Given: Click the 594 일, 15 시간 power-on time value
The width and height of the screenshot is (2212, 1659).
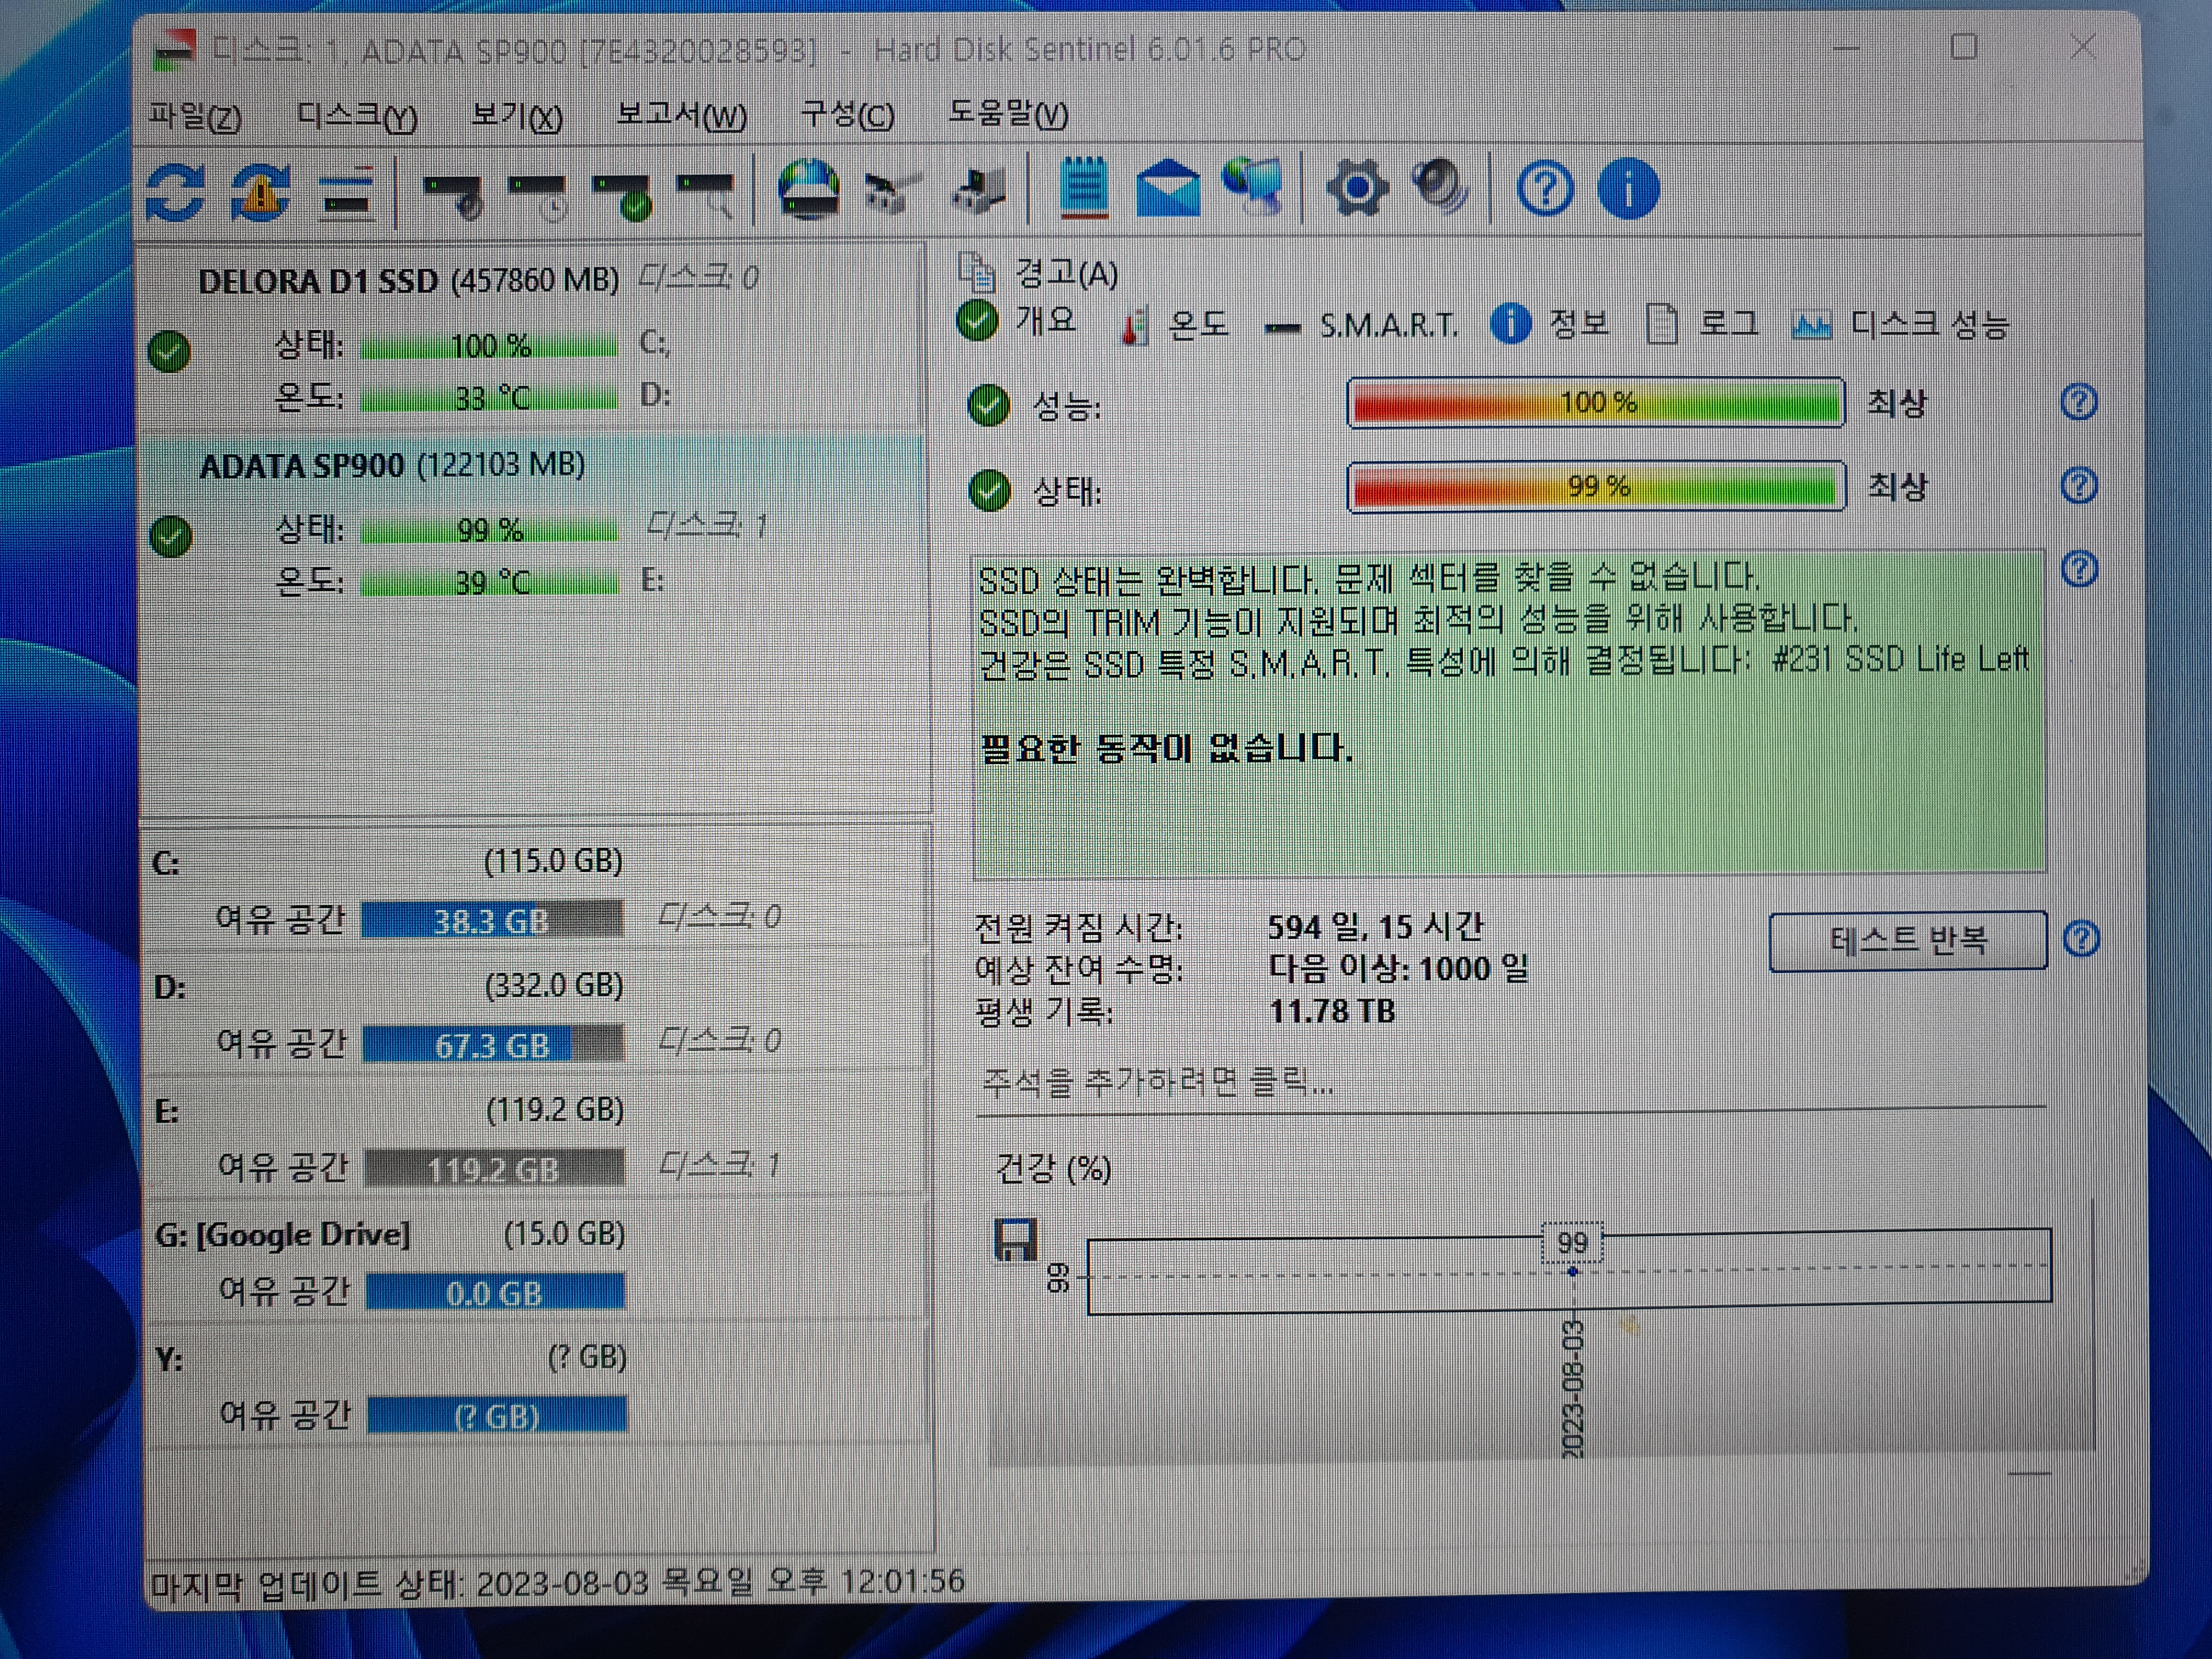Looking at the screenshot, I should pyautogui.click(x=1375, y=928).
